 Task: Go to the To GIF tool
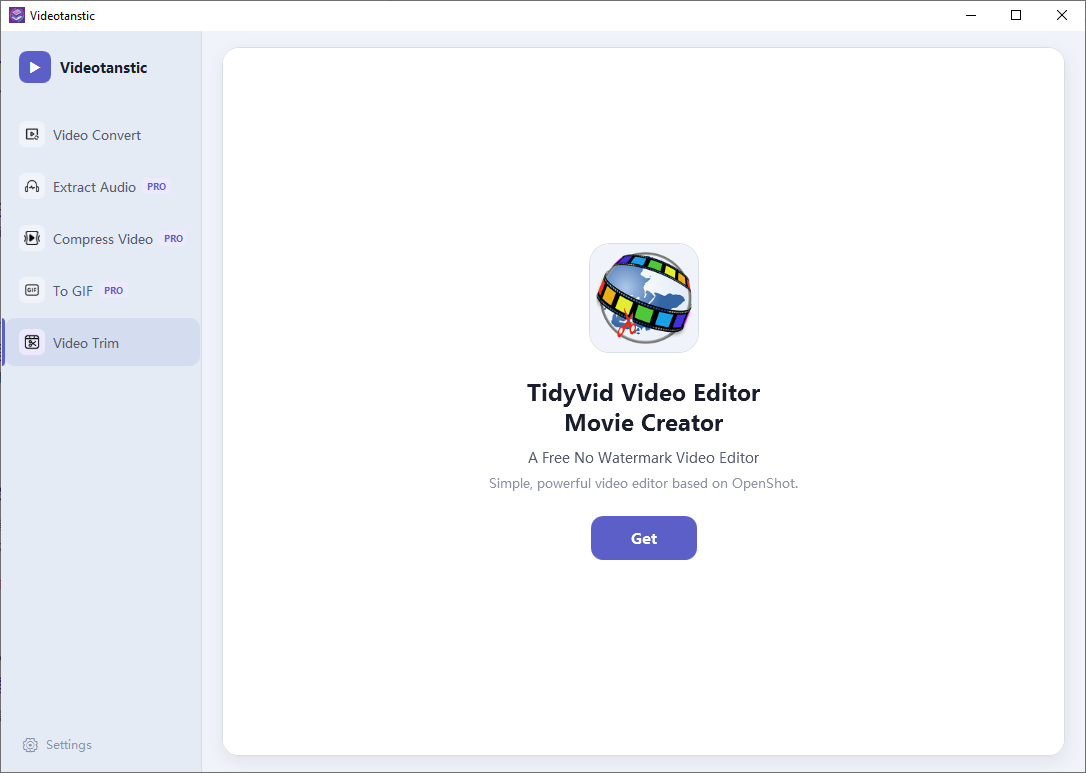coord(103,291)
